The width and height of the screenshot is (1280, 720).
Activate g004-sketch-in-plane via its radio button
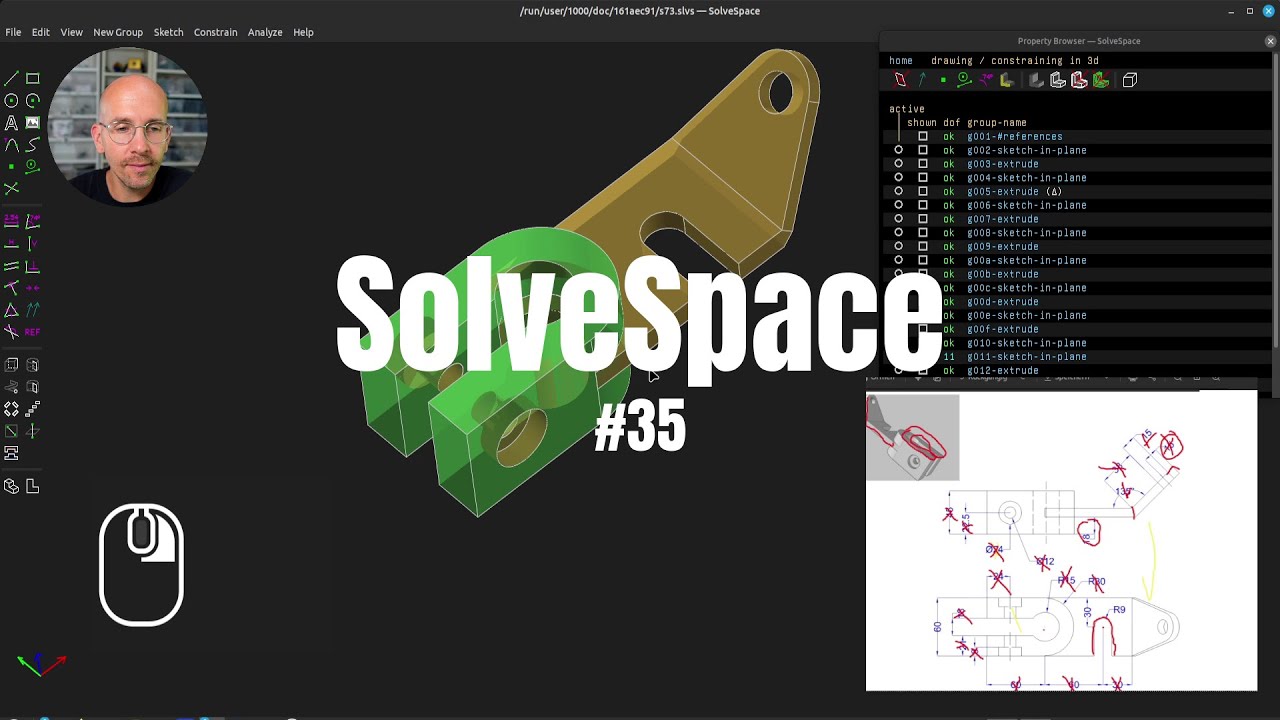click(x=898, y=178)
